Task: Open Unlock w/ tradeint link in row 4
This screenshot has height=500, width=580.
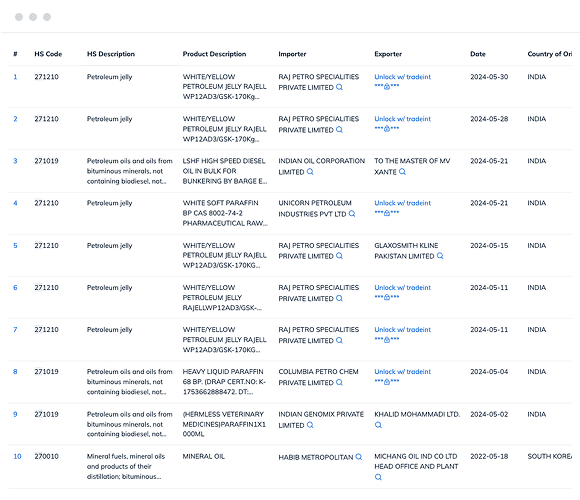Action: point(402,203)
